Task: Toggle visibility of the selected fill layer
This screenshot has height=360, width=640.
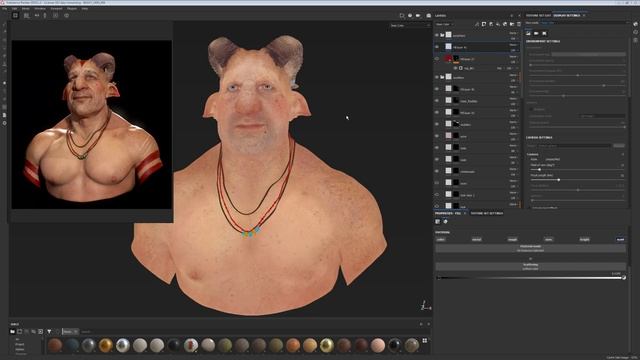Action: click(437, 47)
